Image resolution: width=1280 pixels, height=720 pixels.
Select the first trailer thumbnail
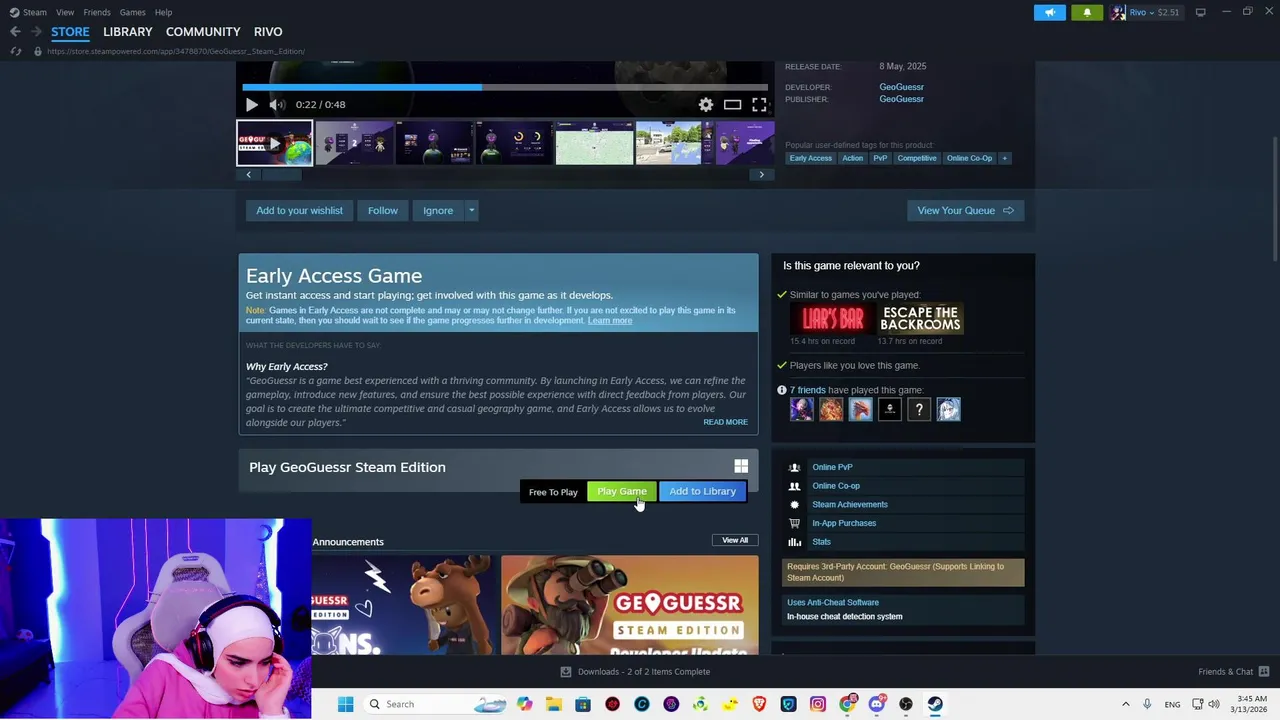274,143
